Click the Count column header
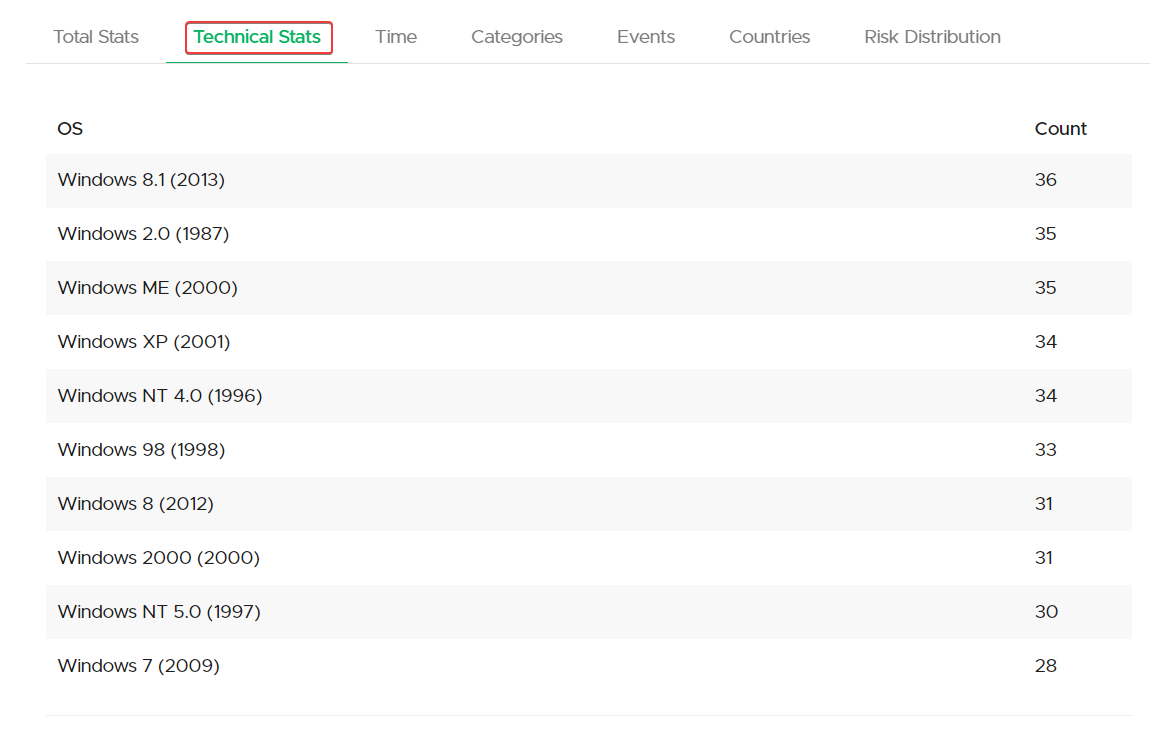The width and height of the screenshot is (1150, 738). (x=1060, y=129)
